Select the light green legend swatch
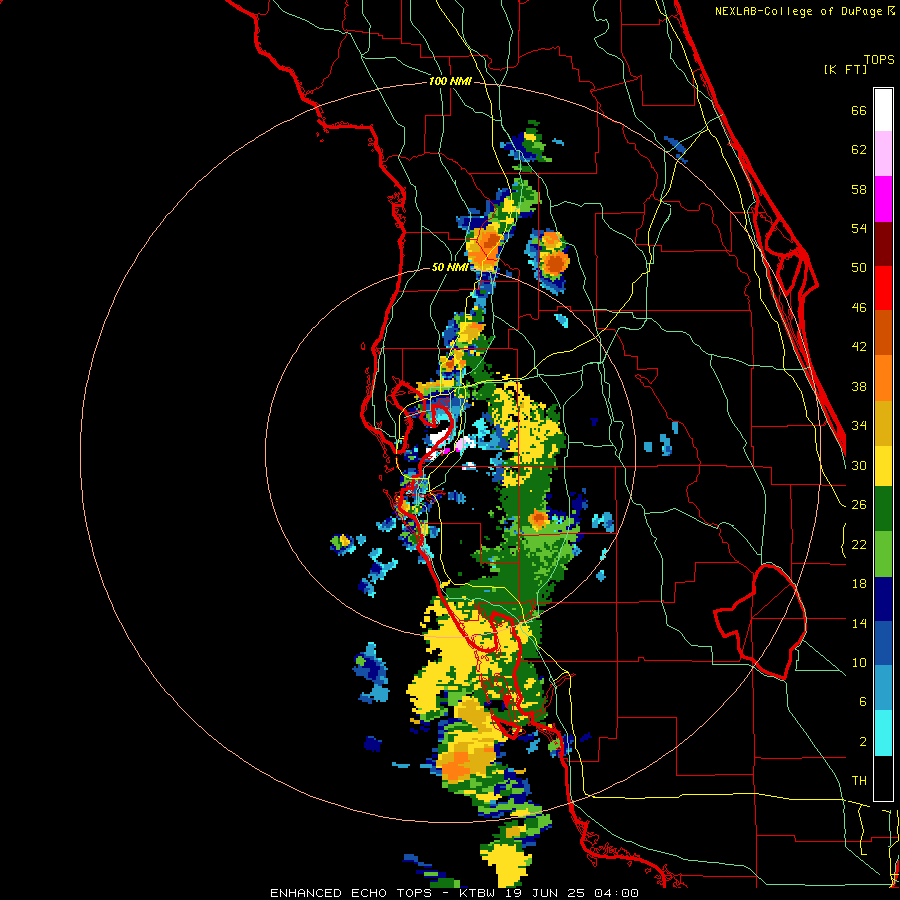The height and width of the screenshot is (900, 900). coord(883,554)
